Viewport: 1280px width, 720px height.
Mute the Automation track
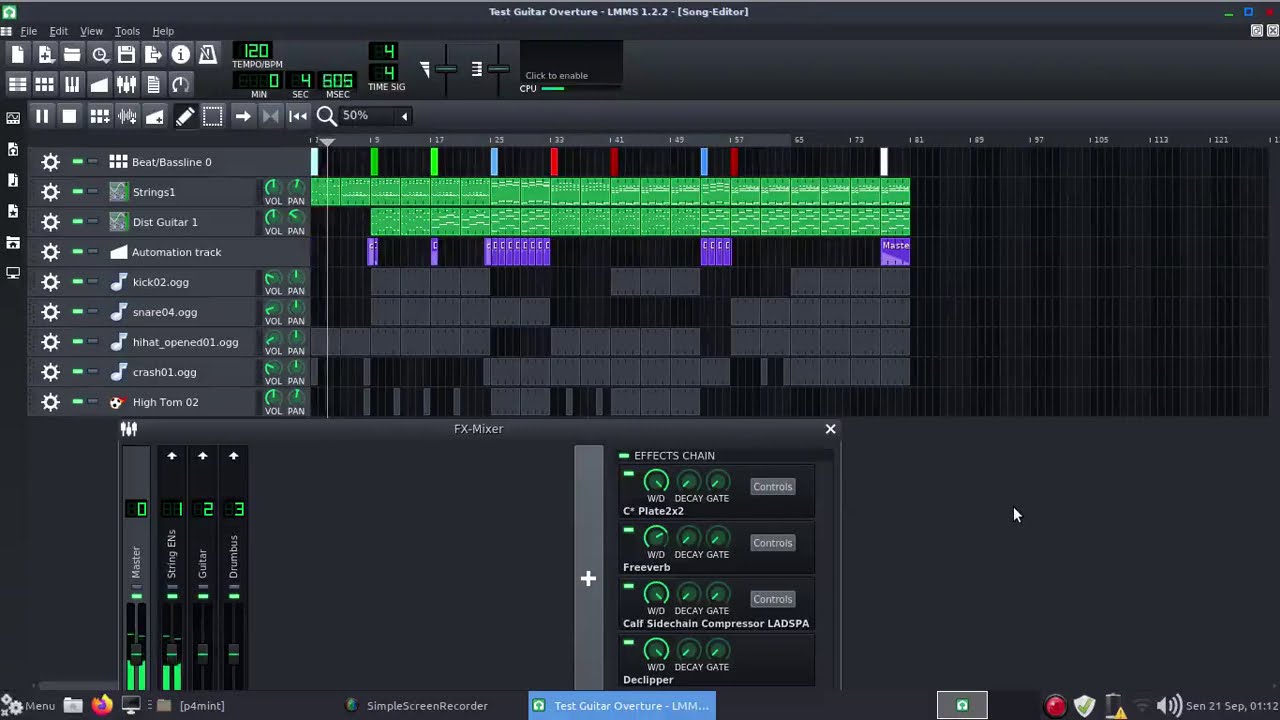(x=78, y=251)
